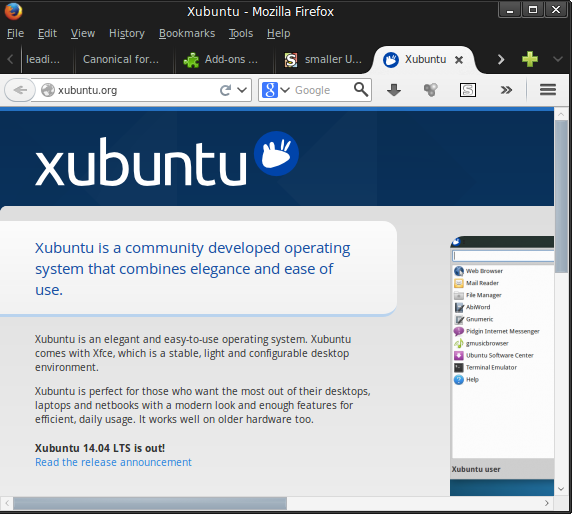Expand the URL history dropdown
The image size is (572, 514).
(x=242, y=90)
